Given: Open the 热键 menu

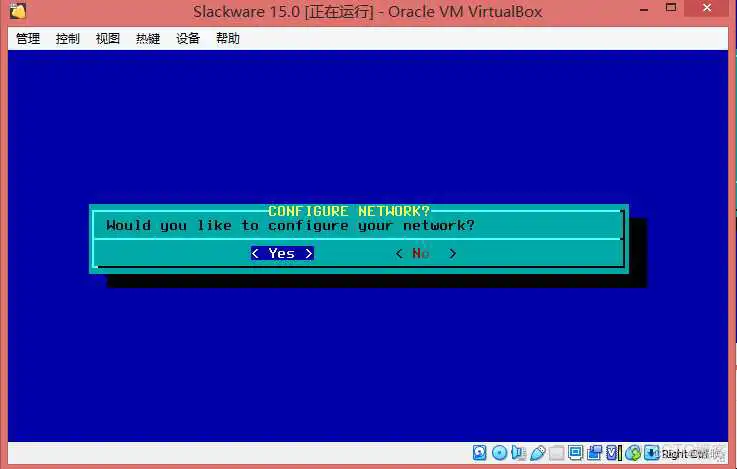Looking at the screenshot, I should (x=148, y=39).
